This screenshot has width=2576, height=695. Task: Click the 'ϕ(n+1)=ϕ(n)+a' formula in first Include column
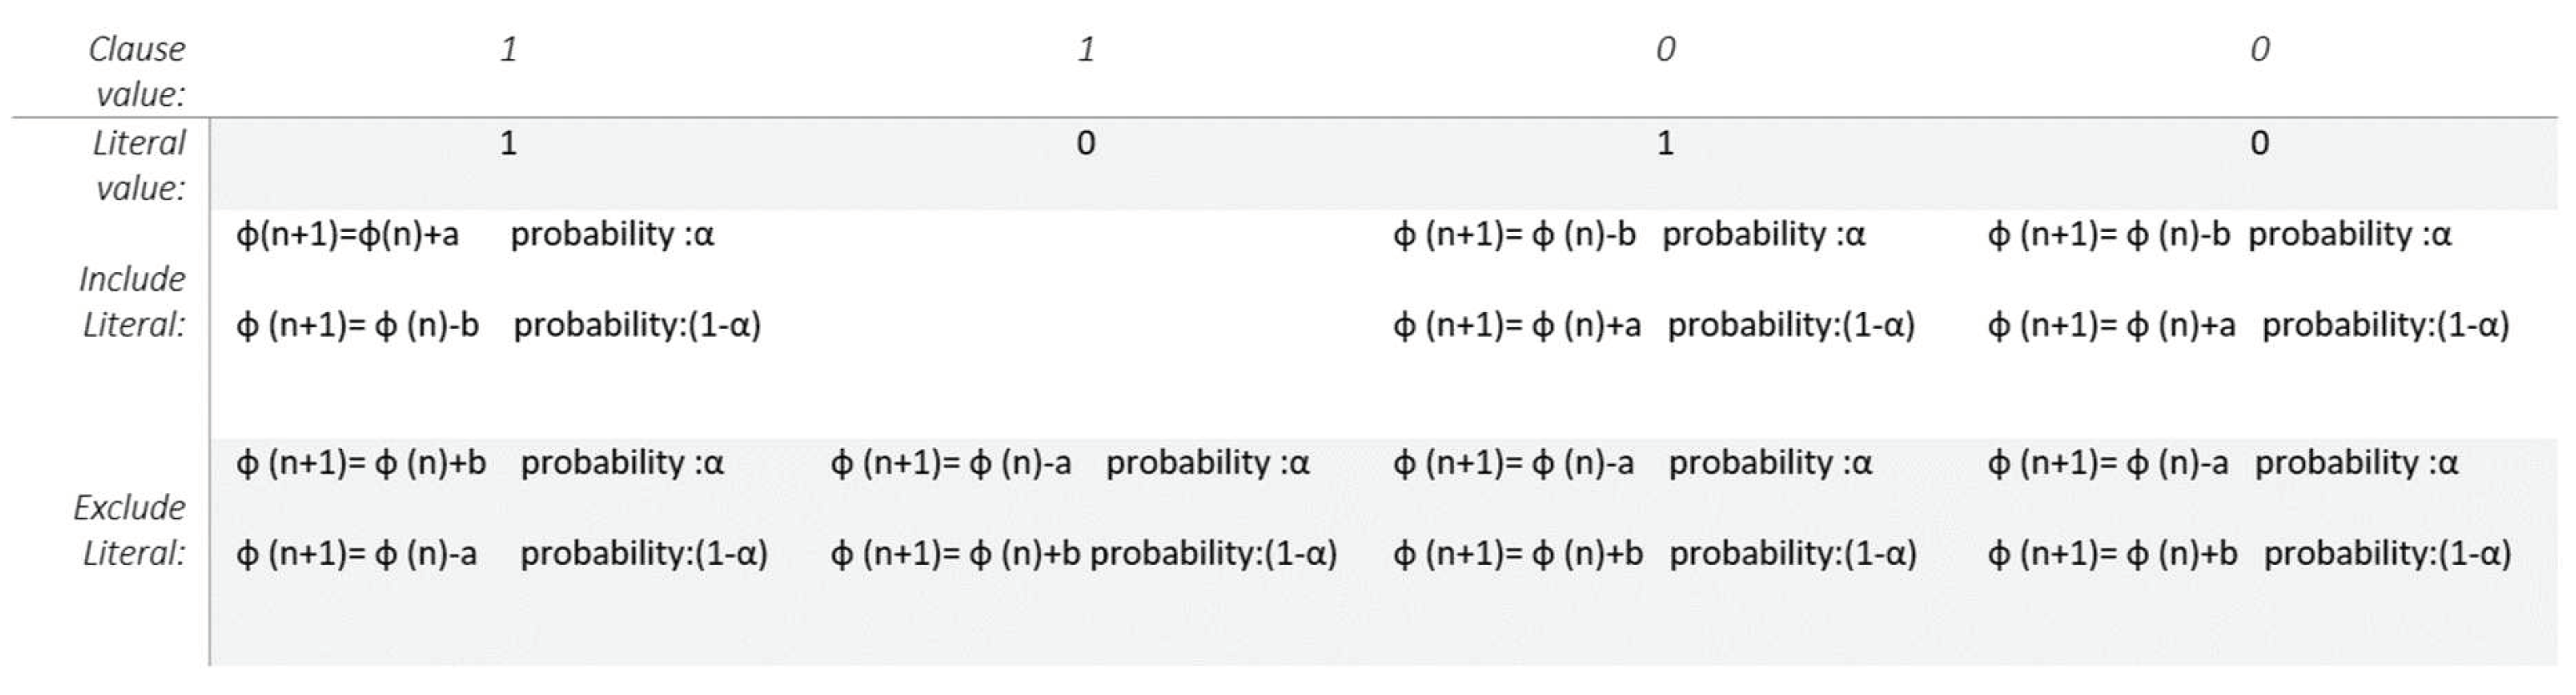click(347, 234)
